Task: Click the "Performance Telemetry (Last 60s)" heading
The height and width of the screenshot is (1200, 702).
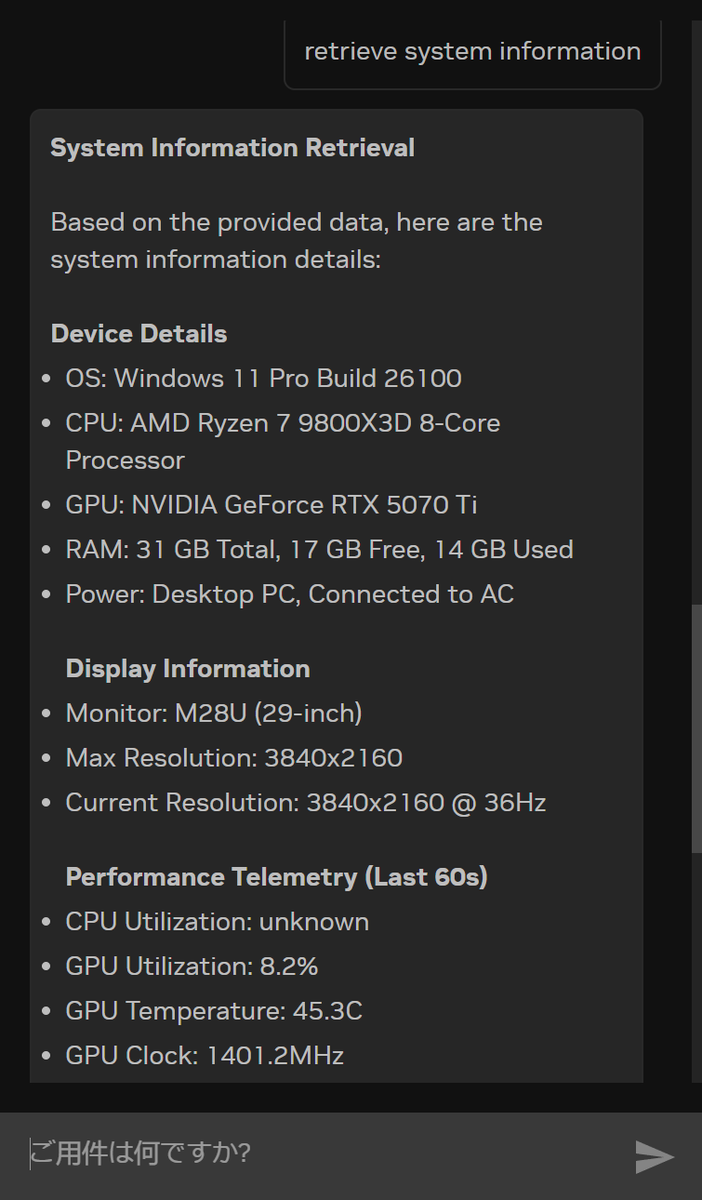Action: click(x=276, y=877)
